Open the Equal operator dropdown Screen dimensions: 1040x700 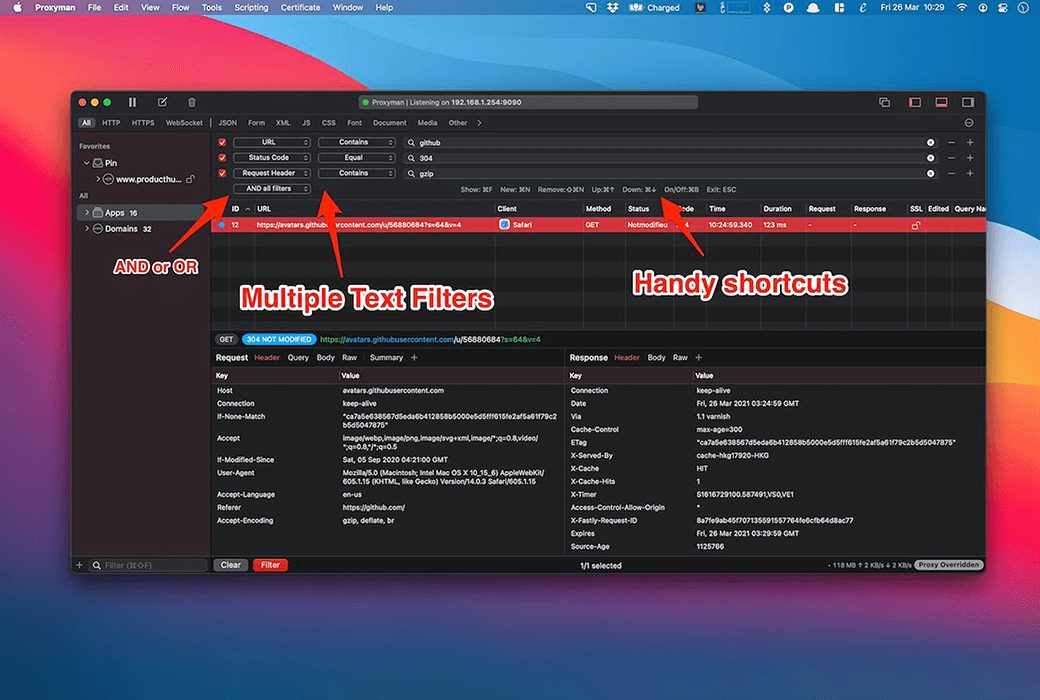tap(357, 157)
